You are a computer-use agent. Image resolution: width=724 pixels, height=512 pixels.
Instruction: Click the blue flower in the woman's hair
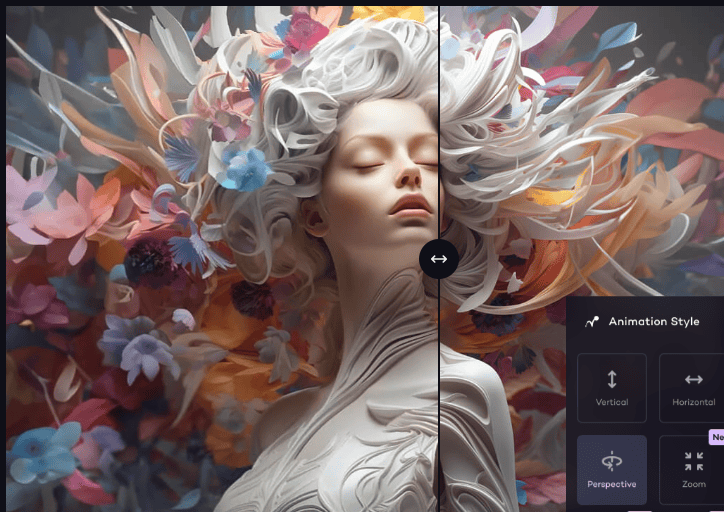click(243, 169)
